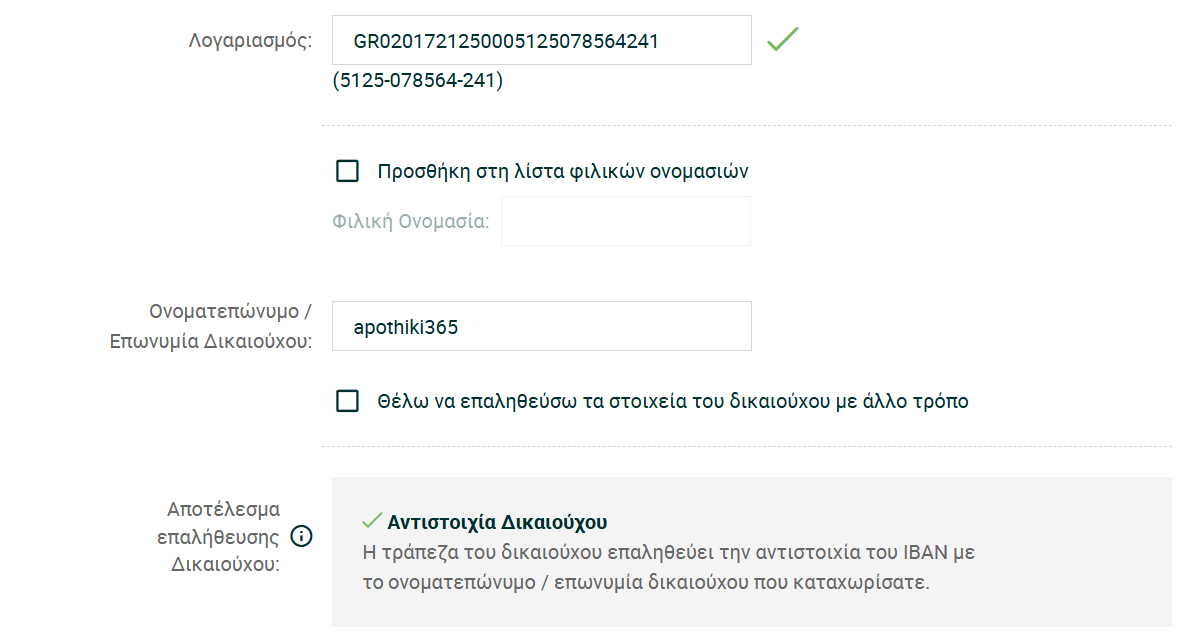Click the green checkmark beside the IBAN field
Viewport: 1177px width, 632px height.
pyautogui.click(x=782, y=40)
